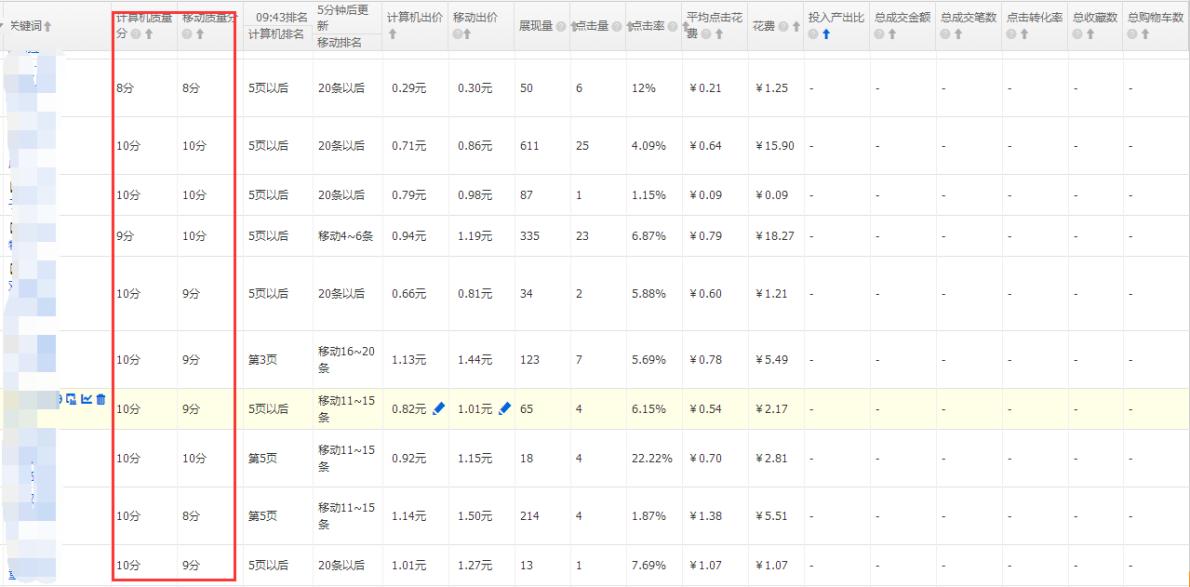
Task: Click the first keyword in the list
Action: pyautogui.click(x=30, y=88)
